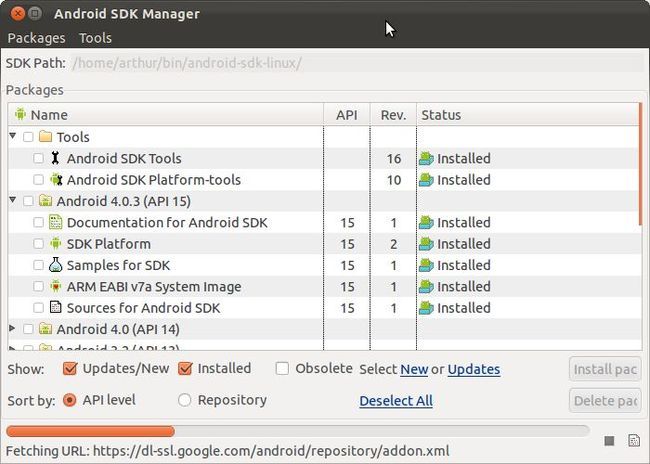The width and height of the screenshot is (650, 464).
Task: Open the Packages menu
Action: click(36, 38)
